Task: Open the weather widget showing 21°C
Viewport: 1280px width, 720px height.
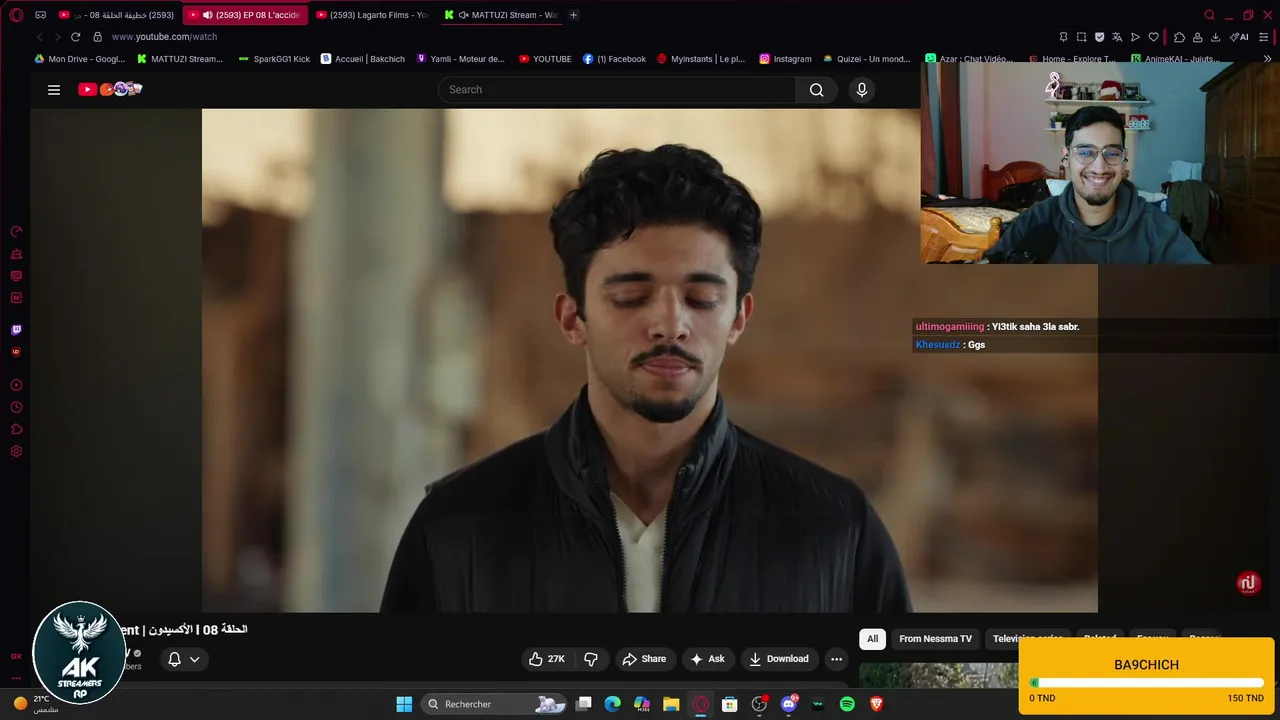Action: coord(35,704)
